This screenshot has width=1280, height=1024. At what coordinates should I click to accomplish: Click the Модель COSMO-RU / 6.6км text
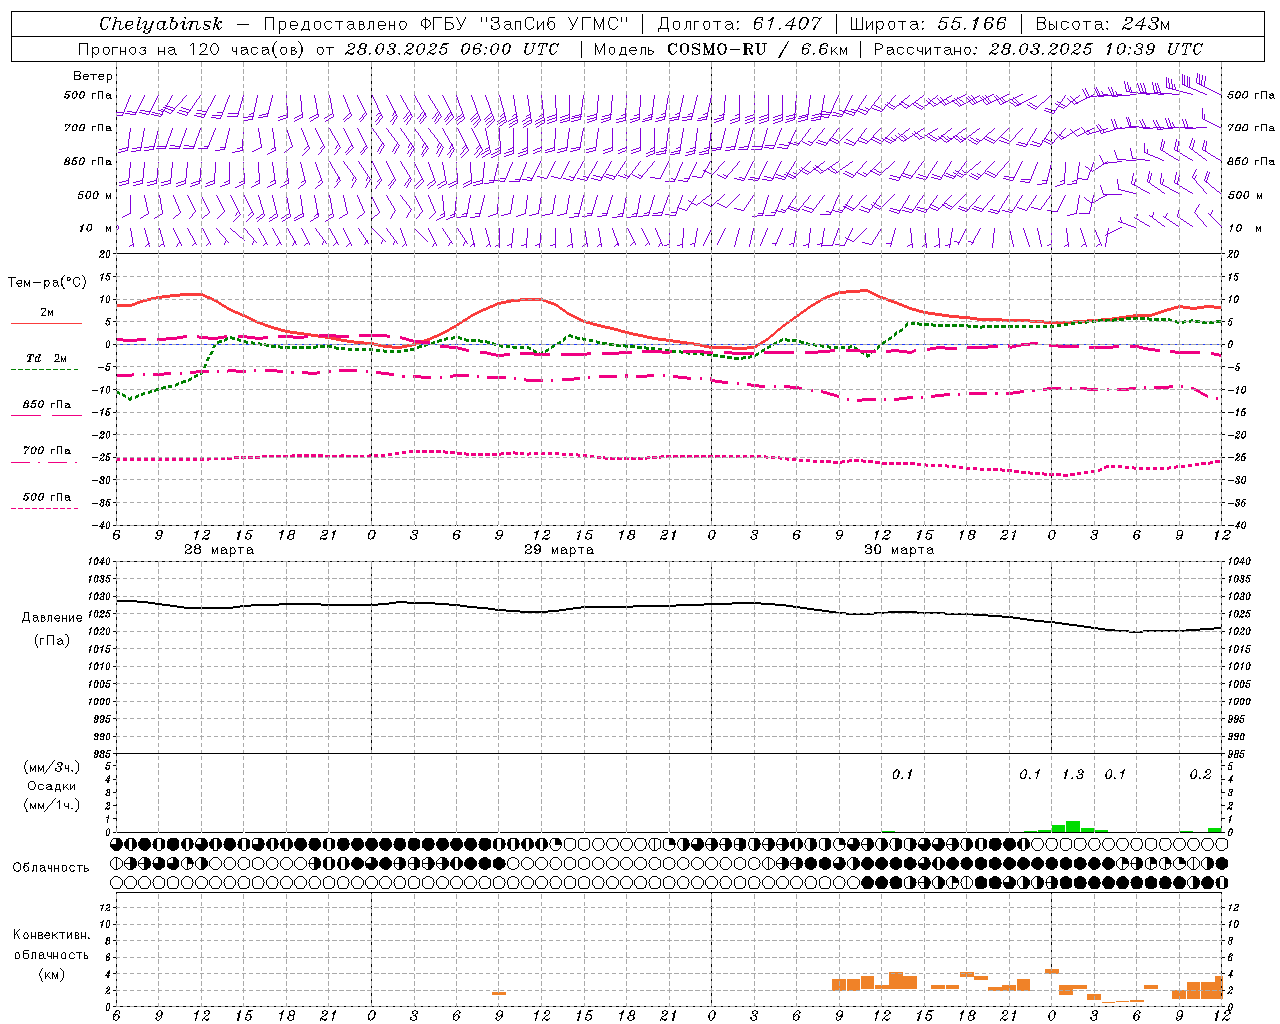721,49
